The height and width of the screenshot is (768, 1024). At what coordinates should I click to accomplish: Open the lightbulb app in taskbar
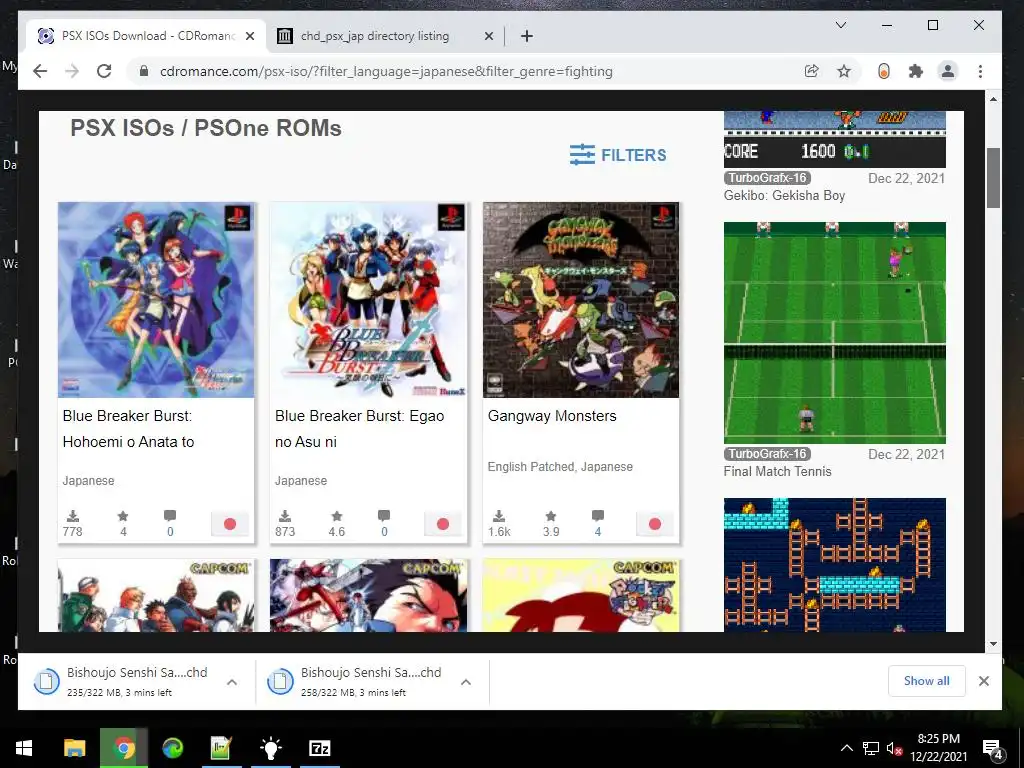270,748
